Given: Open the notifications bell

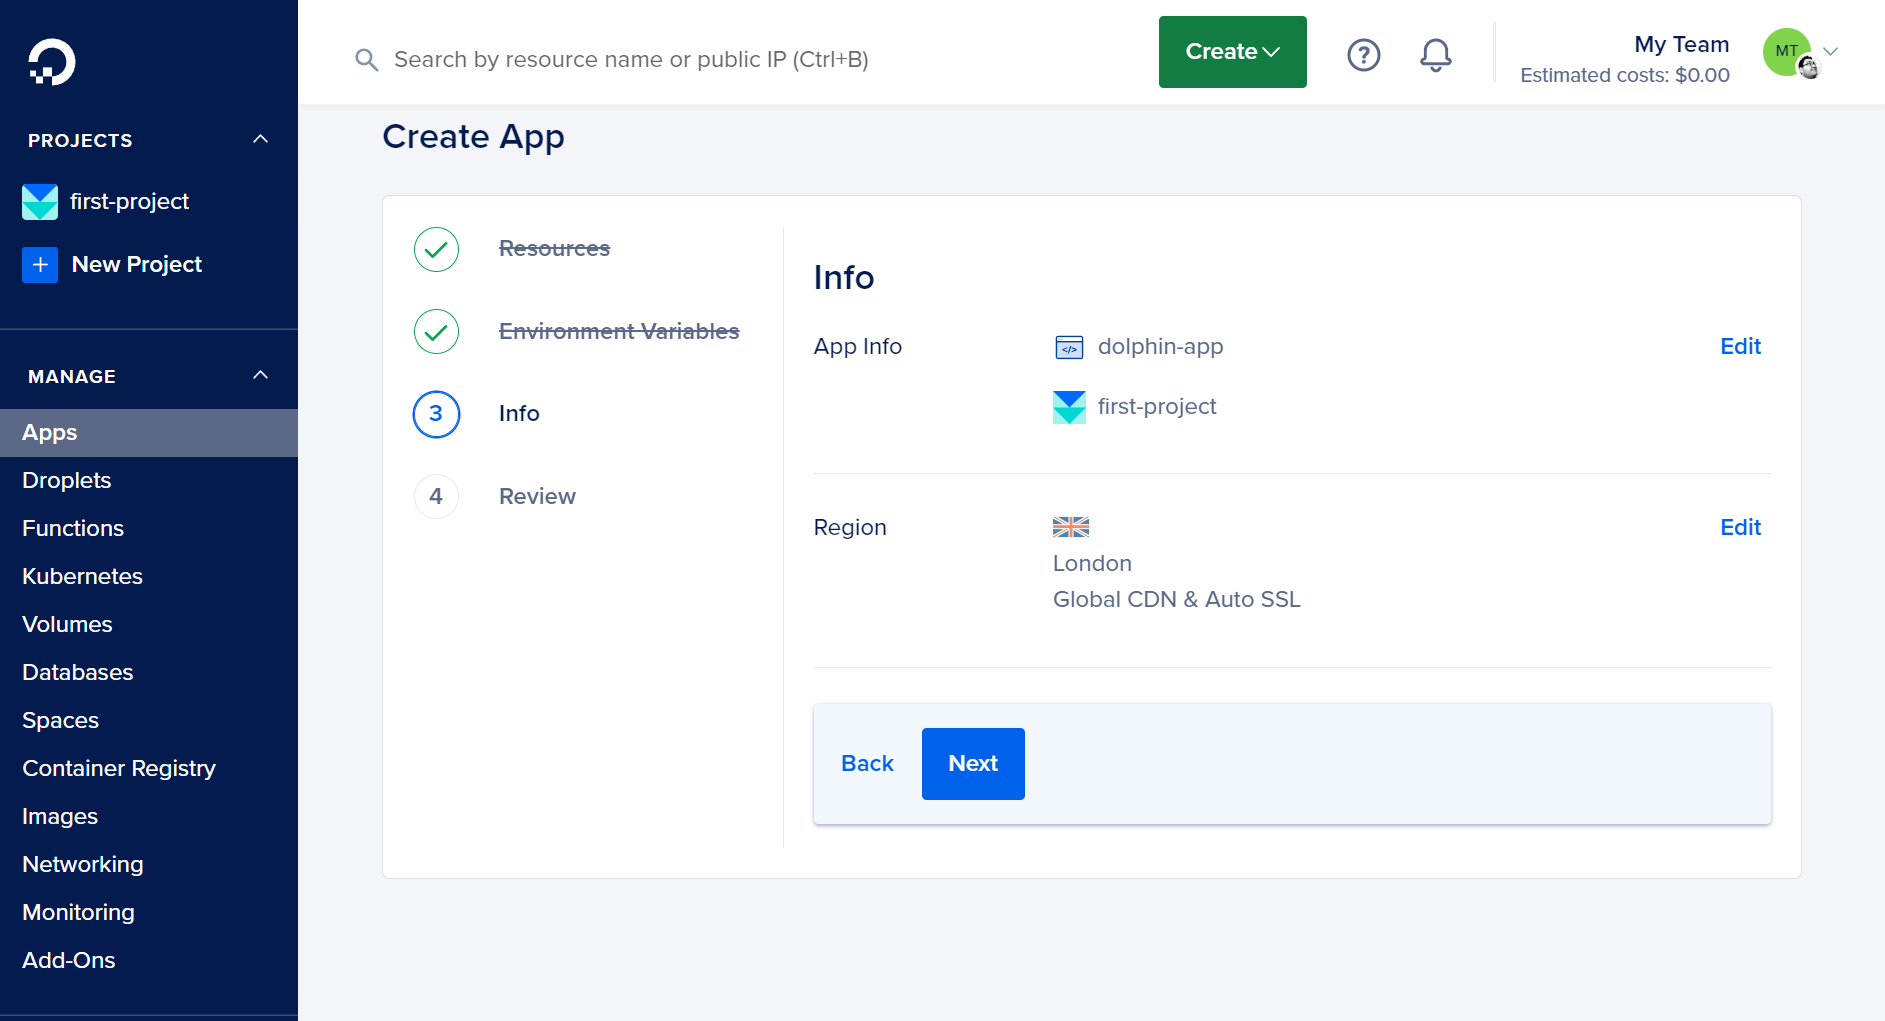Looking at the screenshot, I should tap(1435, 54).
